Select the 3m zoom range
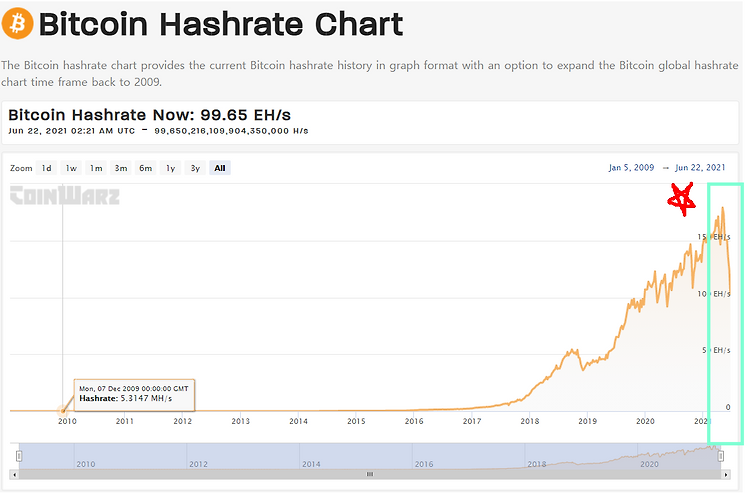This screenshot has width=750, height=493. pos(121,168)
